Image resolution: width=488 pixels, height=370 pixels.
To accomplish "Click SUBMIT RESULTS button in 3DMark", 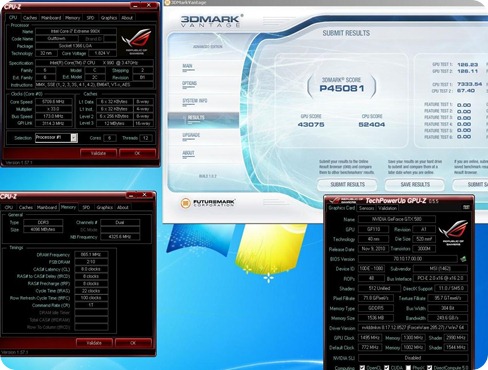I will coord(347,184).
